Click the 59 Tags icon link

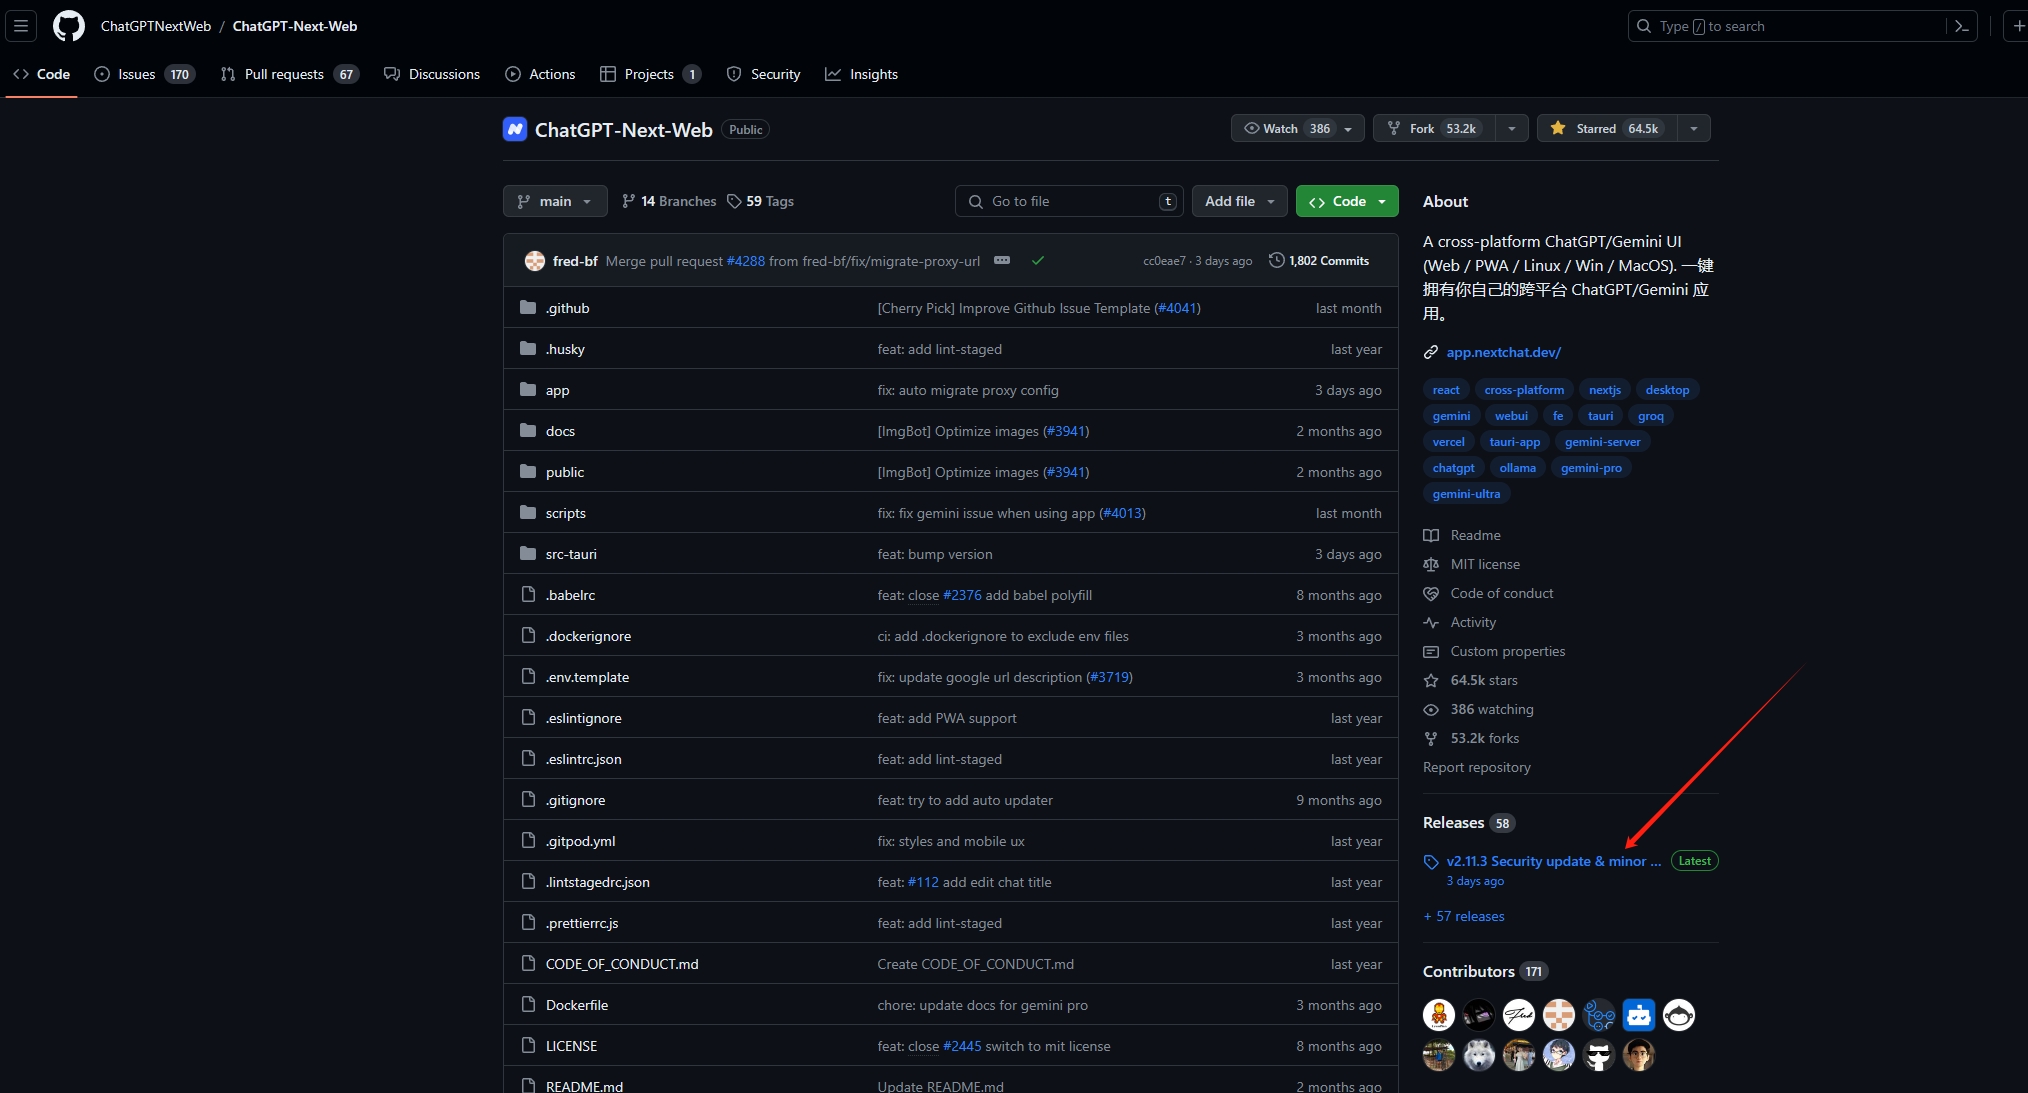pyautogui.click(x=760, y=201)
